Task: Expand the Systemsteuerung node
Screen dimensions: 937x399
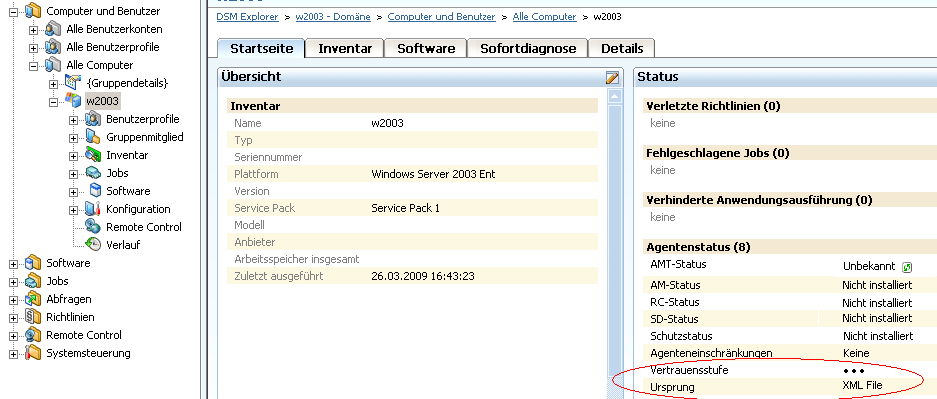Action: [x=14, y=354]
